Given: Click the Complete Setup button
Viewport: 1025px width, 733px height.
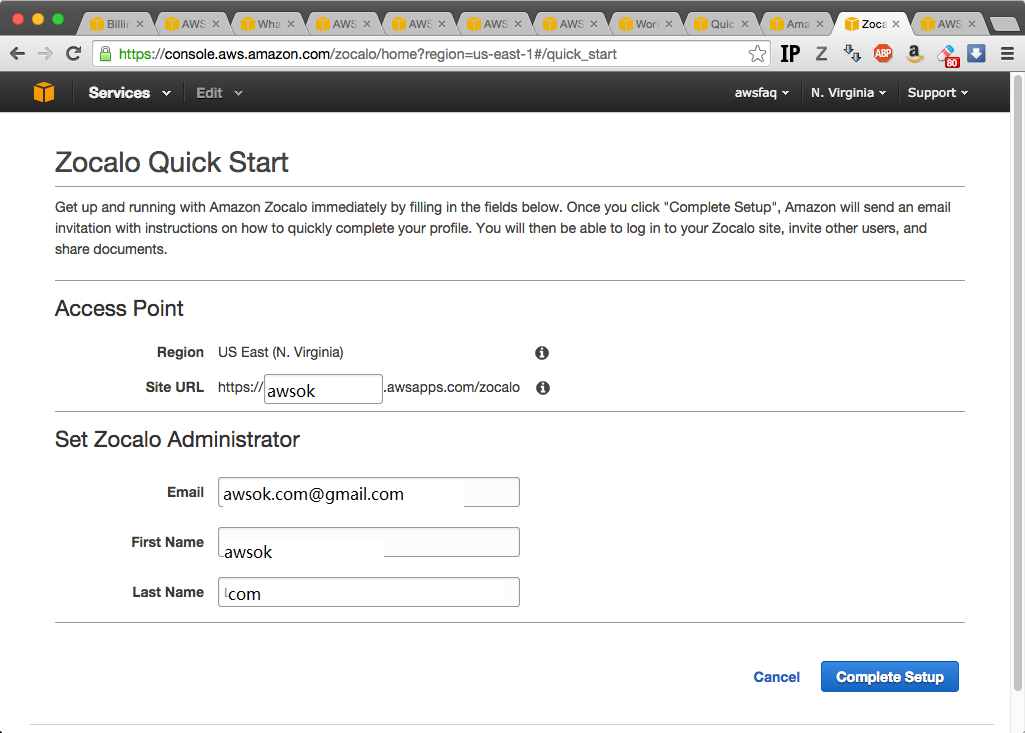Looking at the screenshot, I should pyautogui.click(x=890, y=677).
